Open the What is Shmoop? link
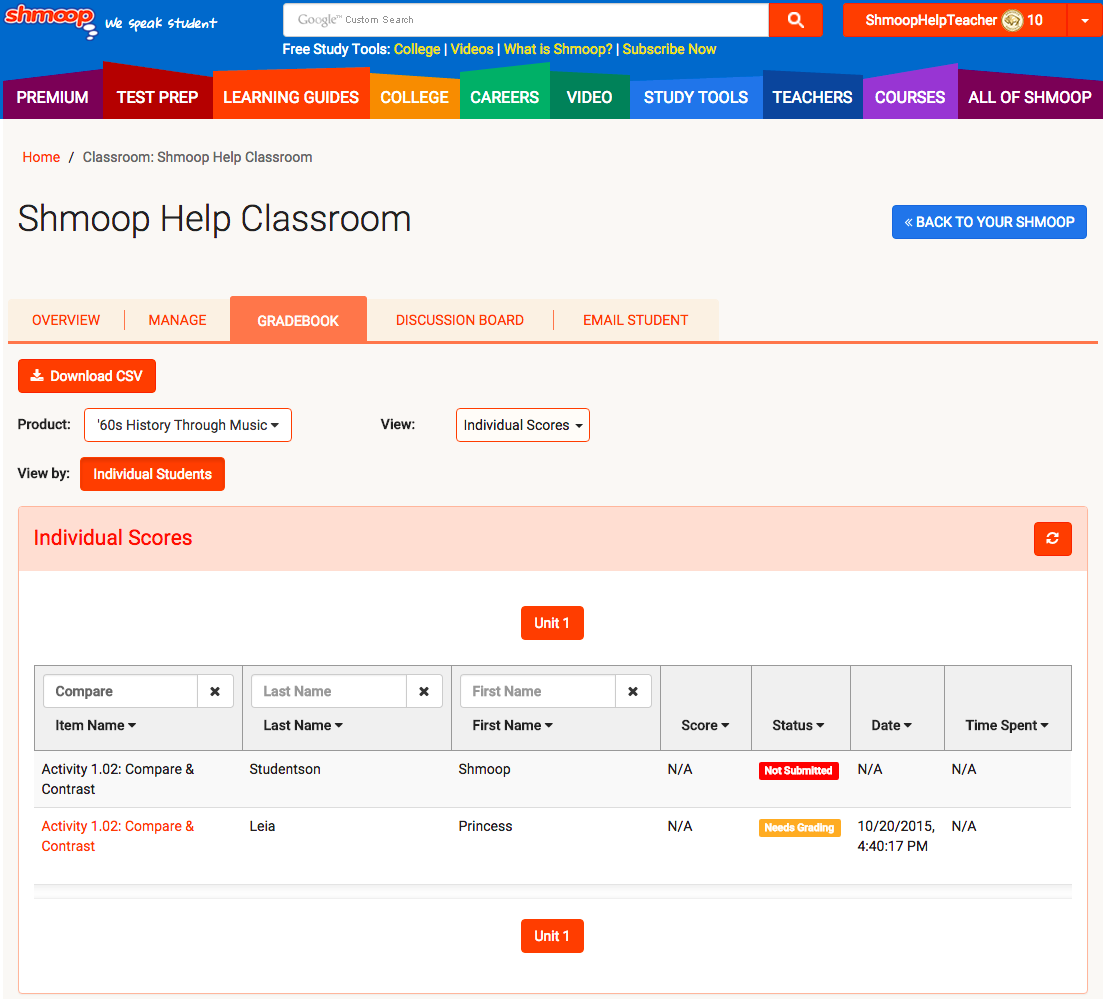Image resolution: width=1103 pixels, height=999 pixels. pos(558,49)
